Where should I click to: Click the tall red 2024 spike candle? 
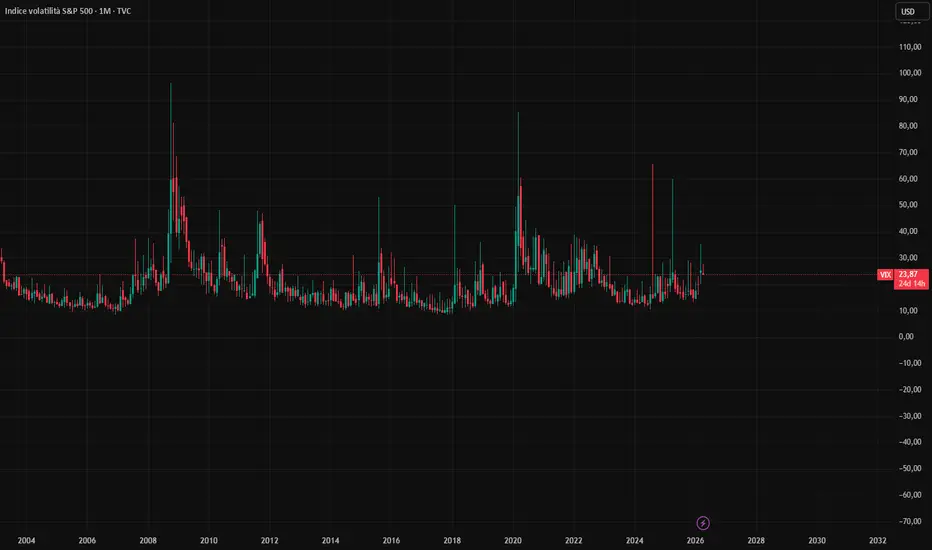tap(652, 166)
